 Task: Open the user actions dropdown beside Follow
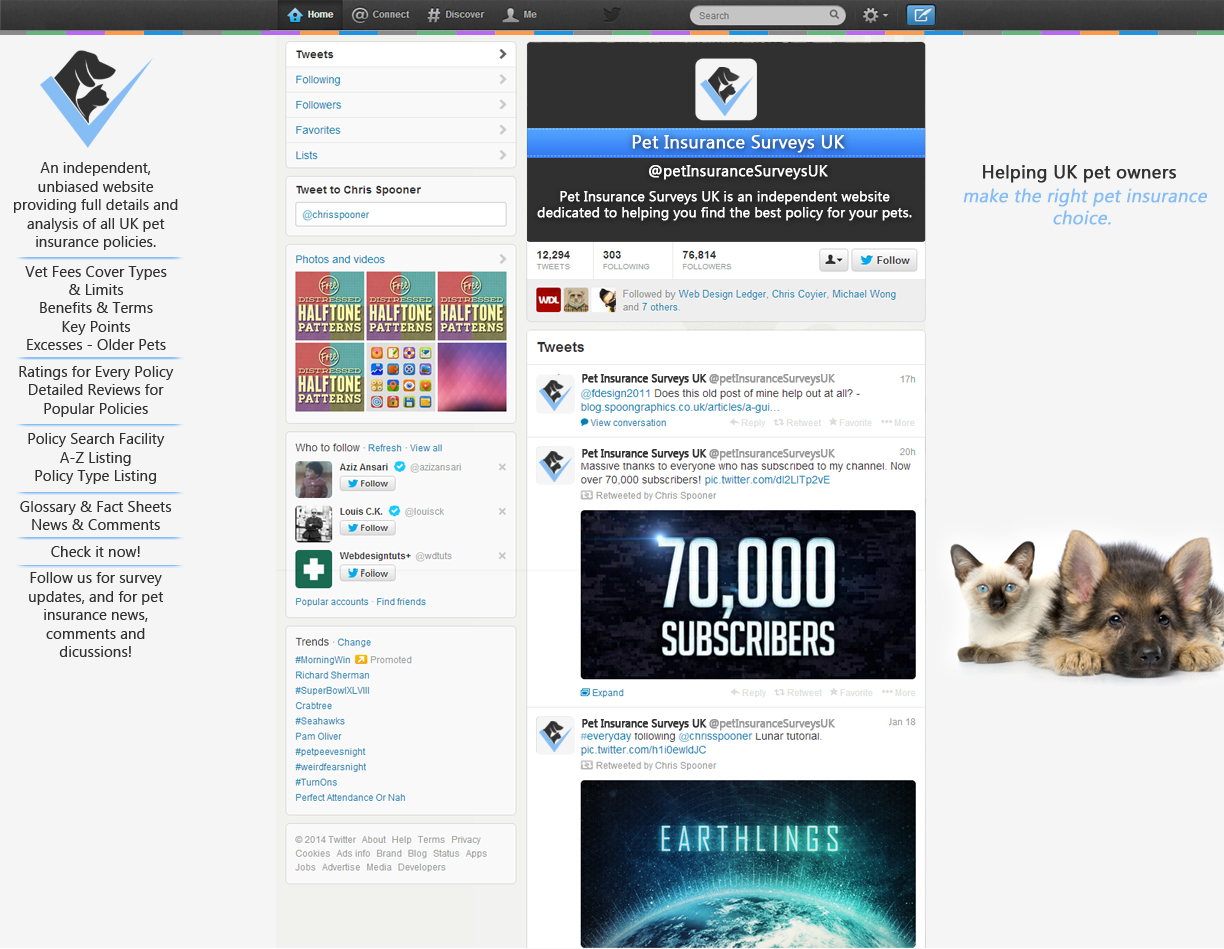tap(834, 260)
